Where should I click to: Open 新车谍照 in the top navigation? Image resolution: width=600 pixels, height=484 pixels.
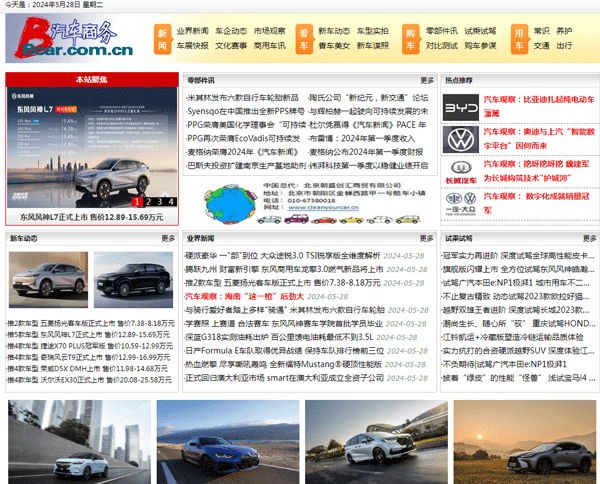pos(373,46)
